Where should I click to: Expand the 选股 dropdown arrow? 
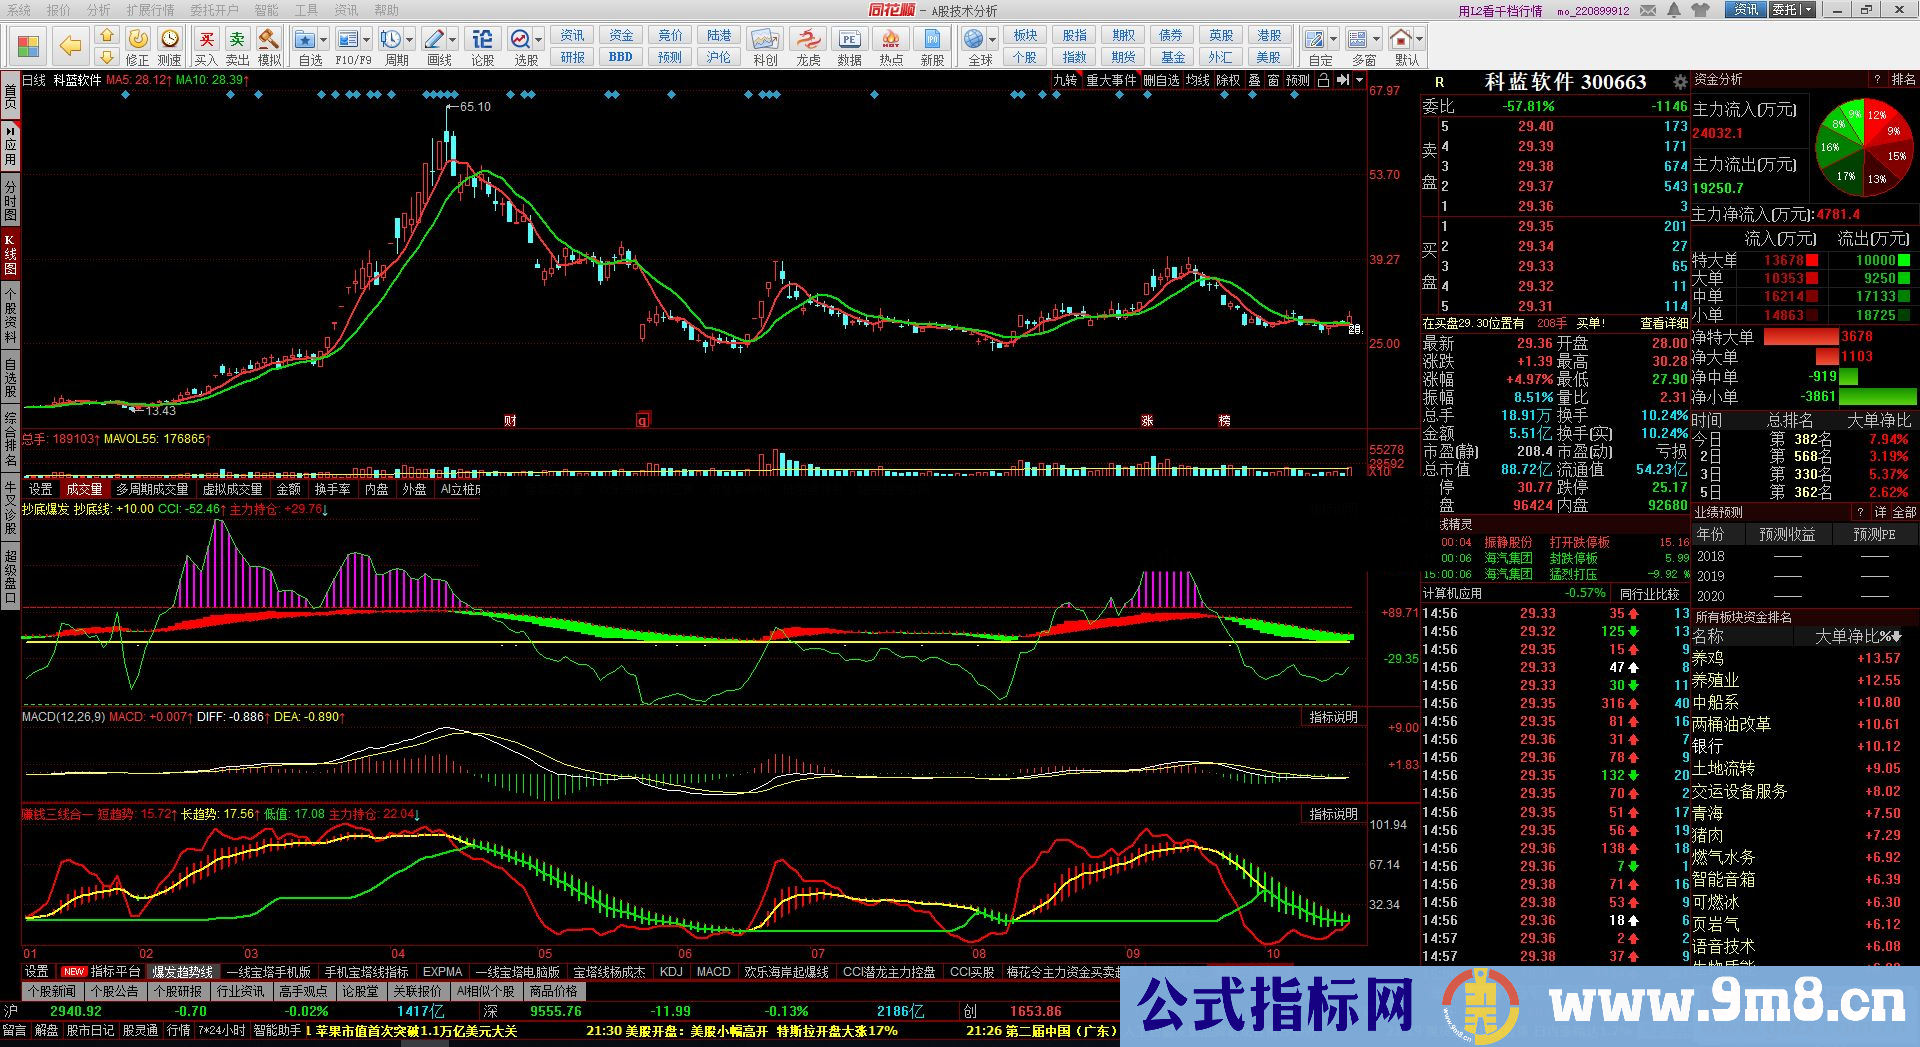click(x=538, y=40)
